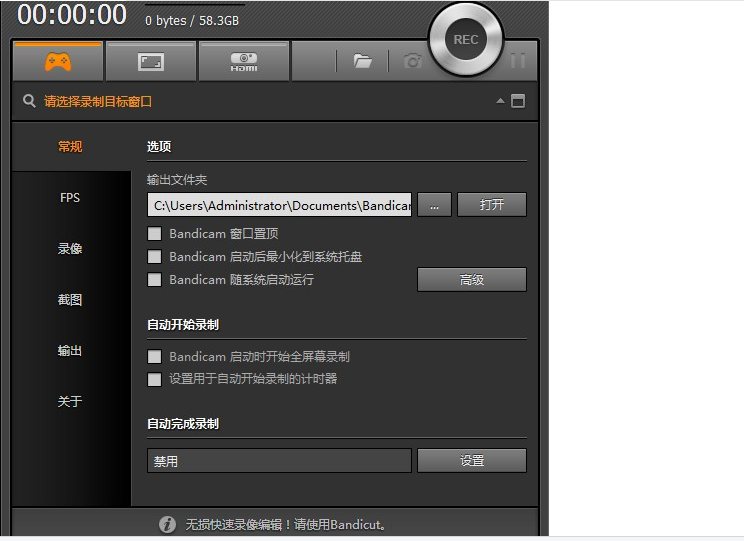Open the 关于 tab
The height and width of the screenshot is (541, 744).
pos(70,401)
